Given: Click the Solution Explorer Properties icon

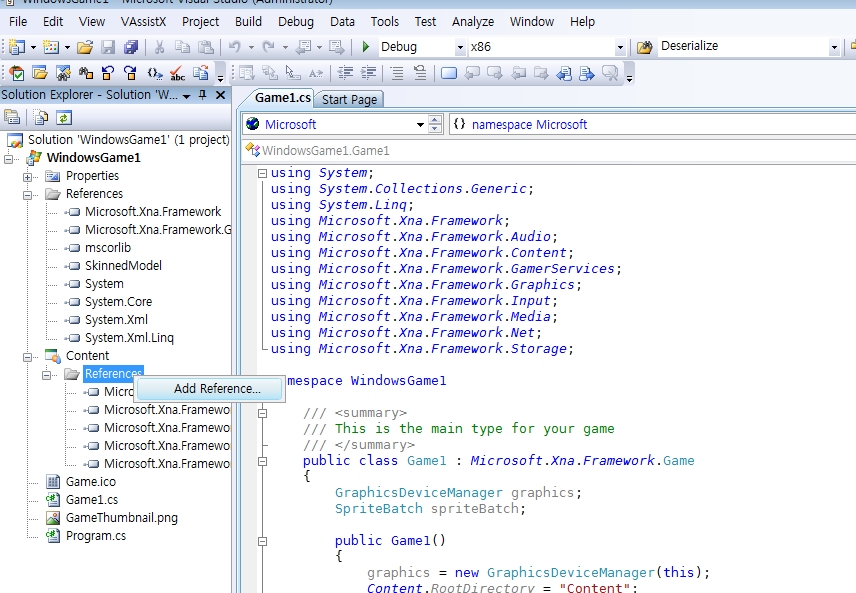Looking at the screenshot, I should coord(12,117).
